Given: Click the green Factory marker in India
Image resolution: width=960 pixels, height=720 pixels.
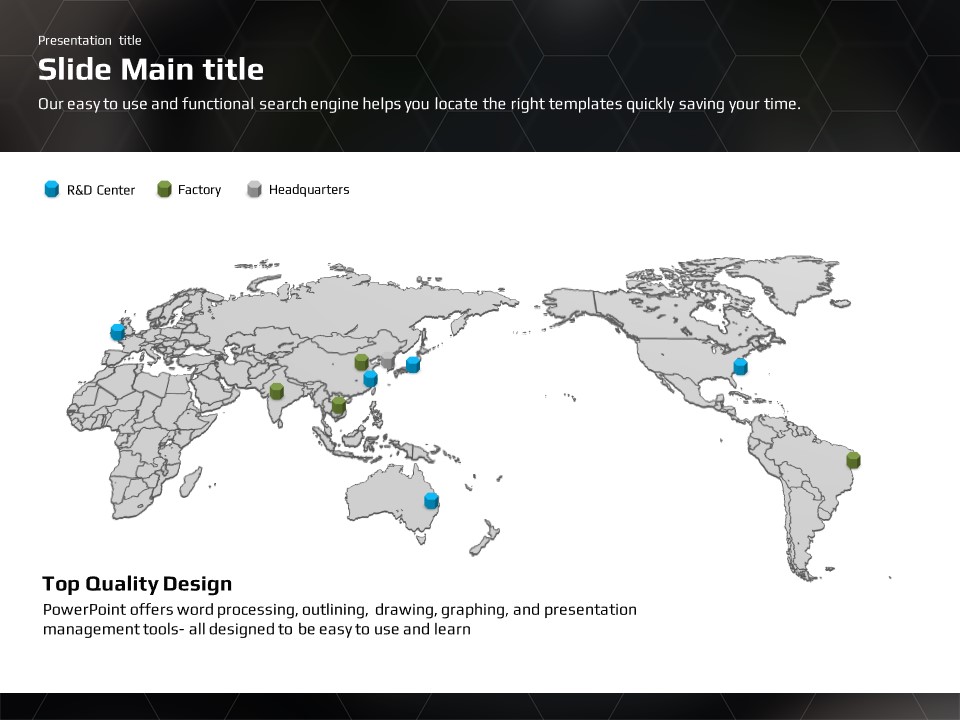Looking at the screenshot, I should pos(276,391).
